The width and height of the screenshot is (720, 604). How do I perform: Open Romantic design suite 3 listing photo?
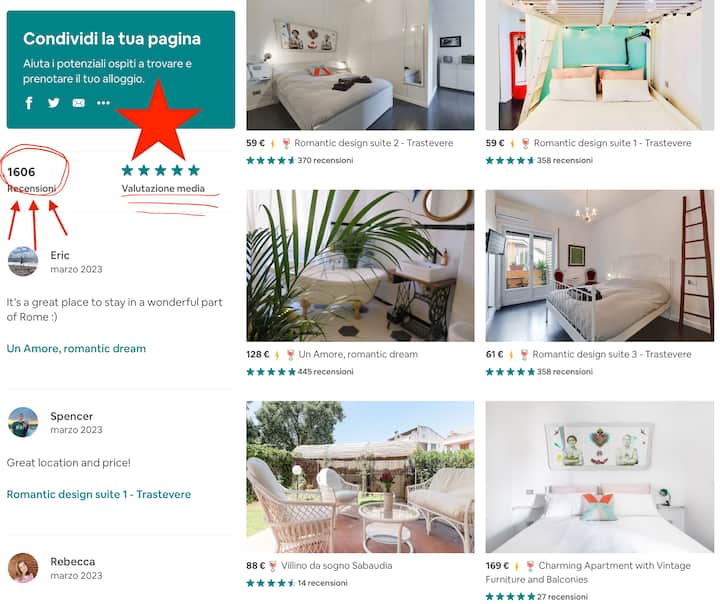point(600,265)
